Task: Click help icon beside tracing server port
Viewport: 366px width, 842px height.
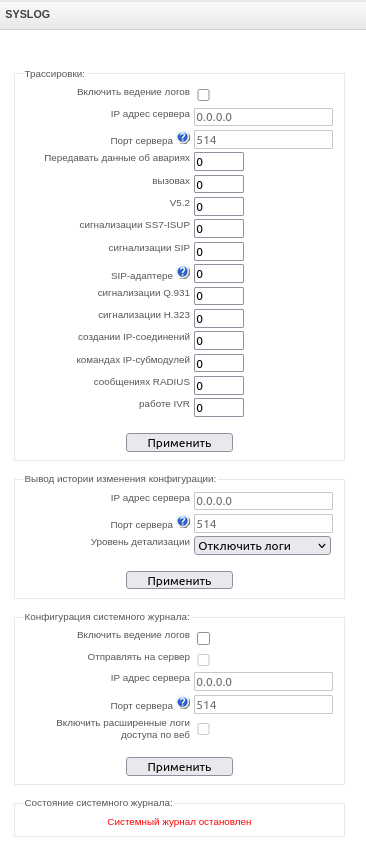Action: [183, 139]
